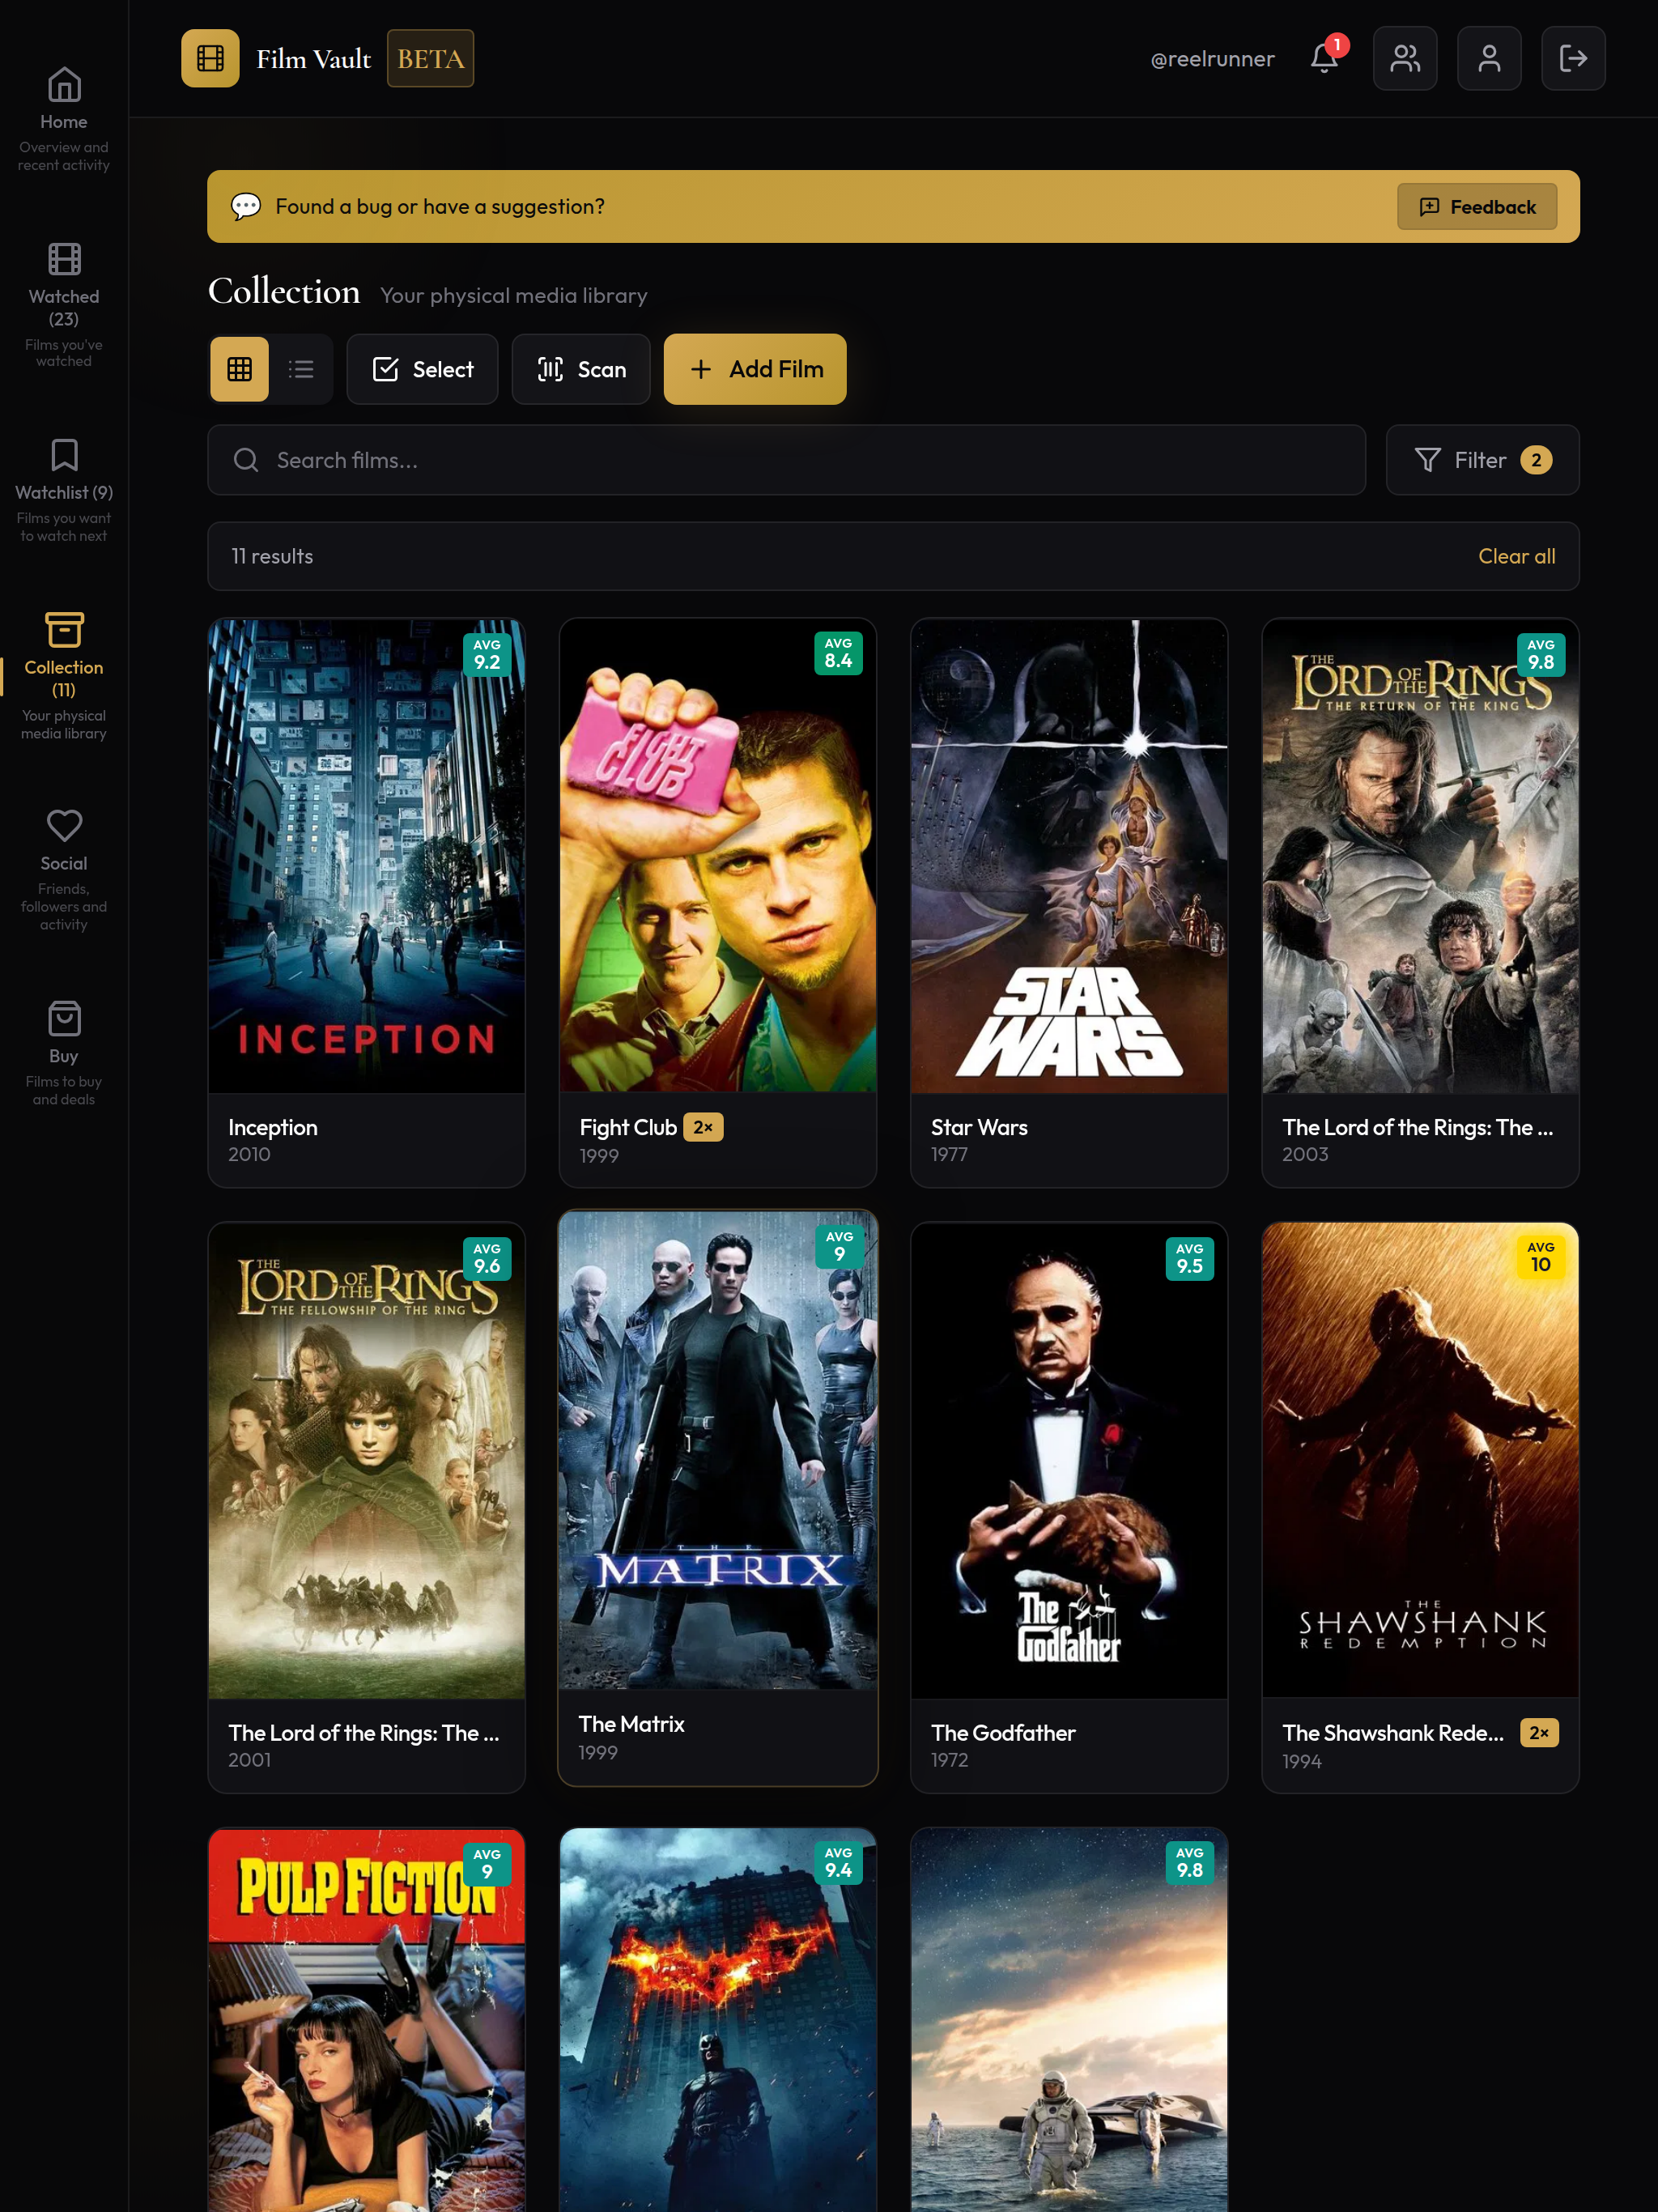This screenshot has width=1658, height=2212.
Task: Open the Shawshank Redemption poster
Action: point(1420,1461)
